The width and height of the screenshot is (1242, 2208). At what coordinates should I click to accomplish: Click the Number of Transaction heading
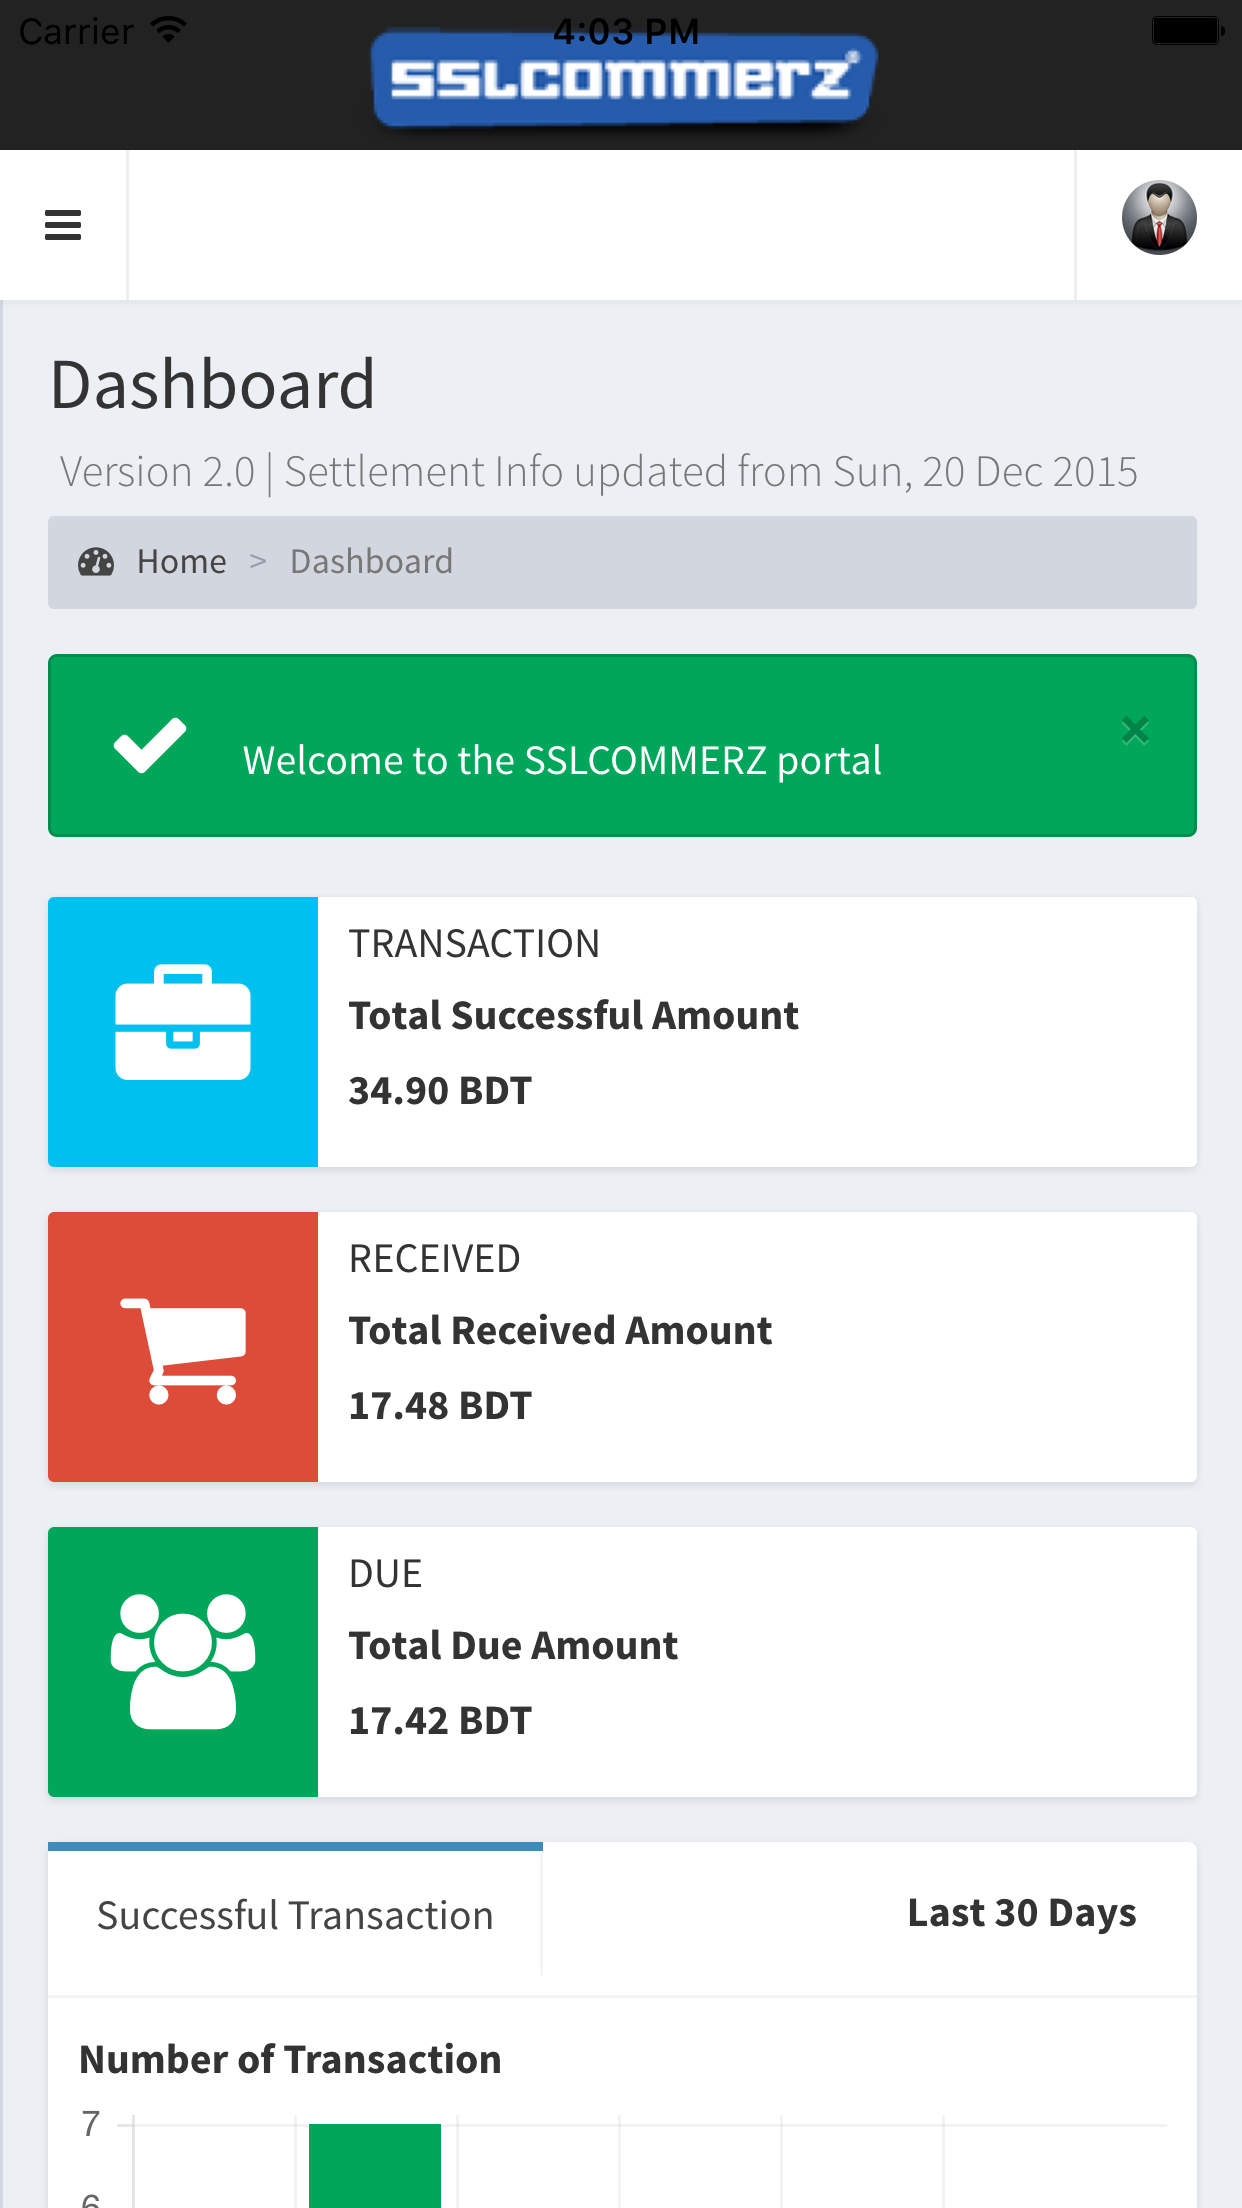coord(290,2060)
